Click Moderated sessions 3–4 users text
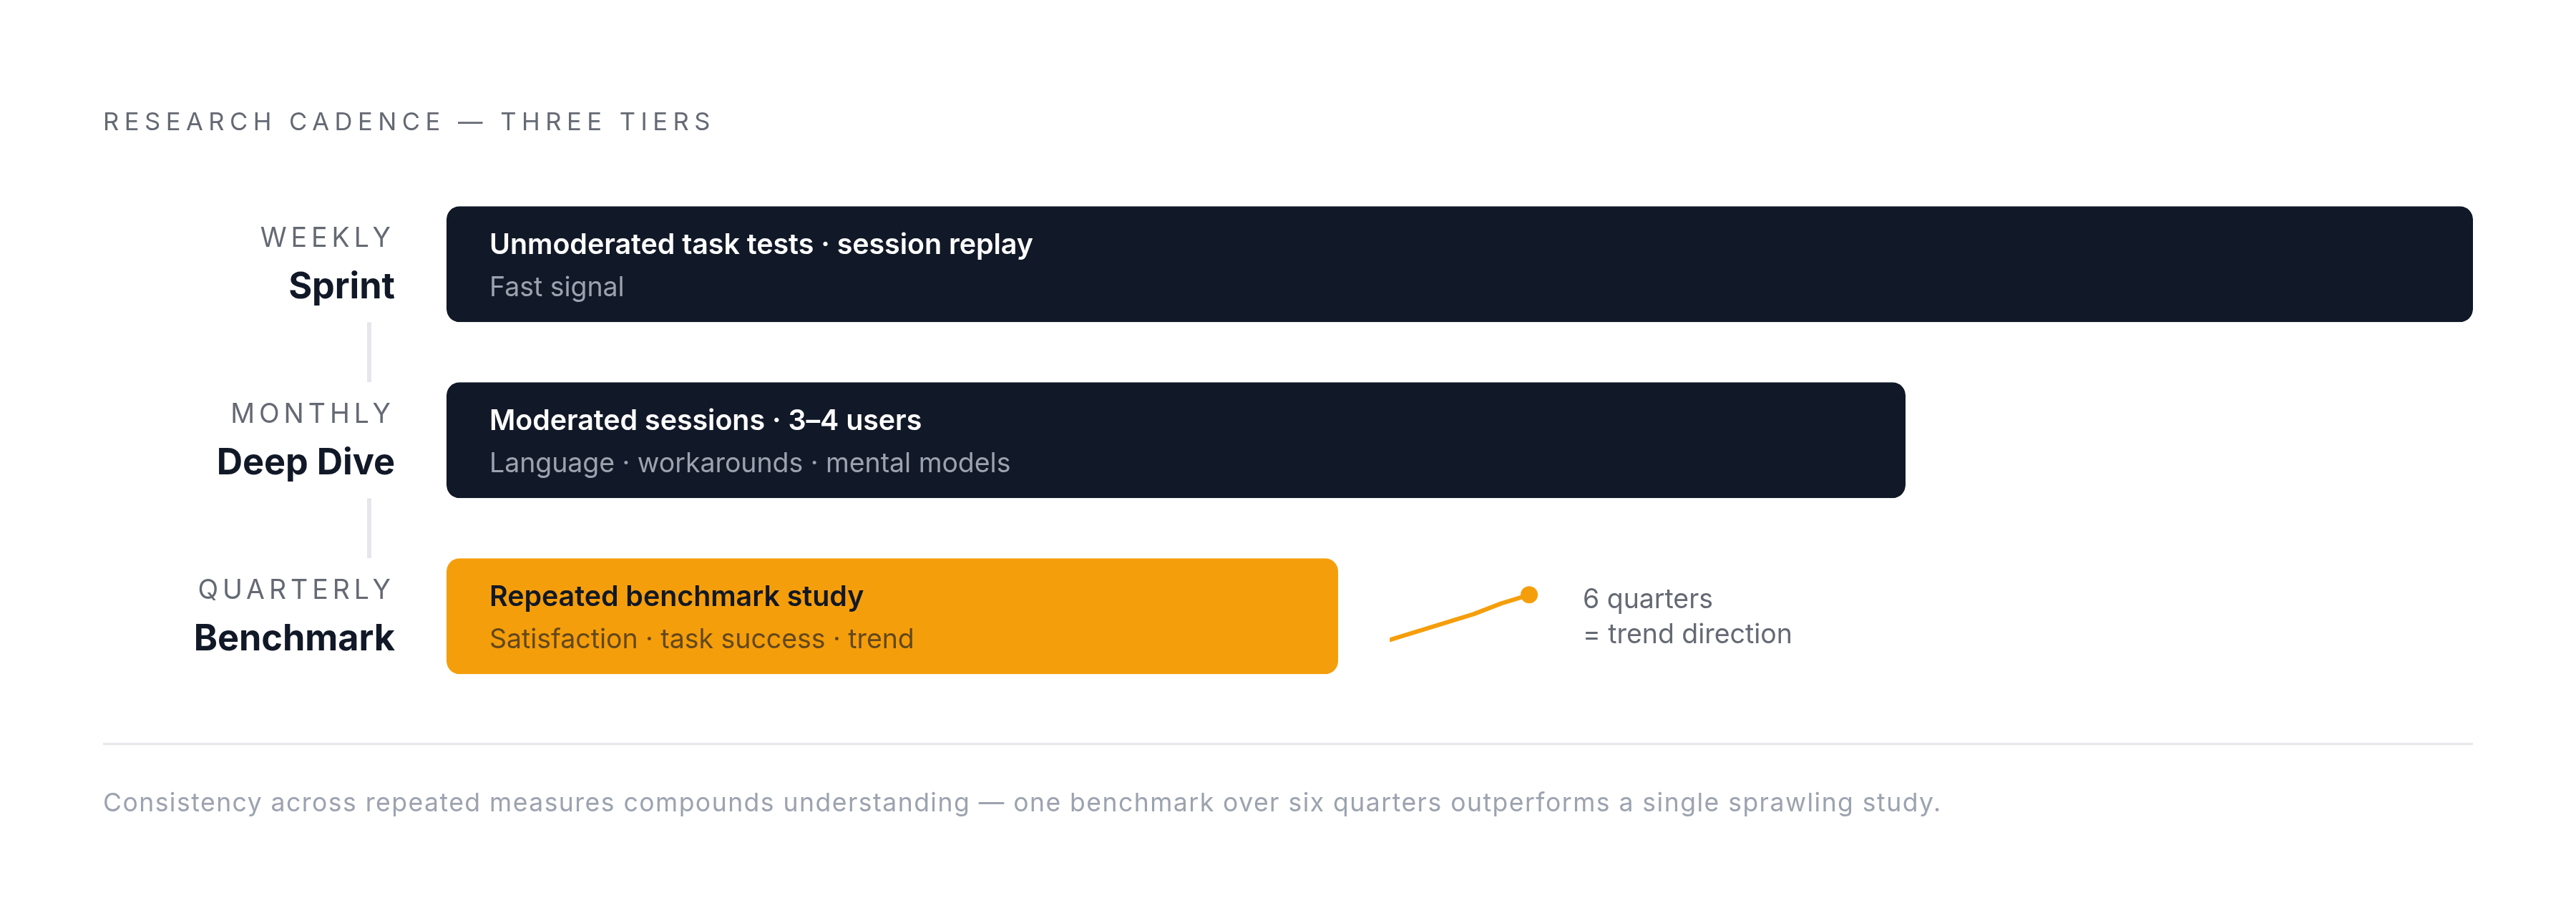The height and width of the screenshot is (923, 2576). (705, 420)
